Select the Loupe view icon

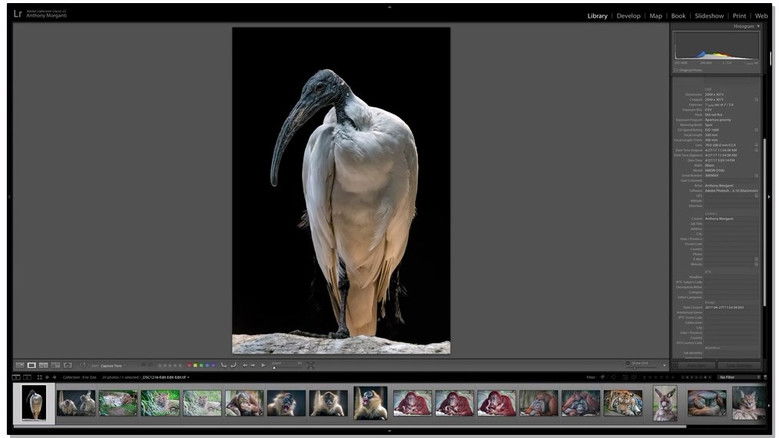pos(31,365)
